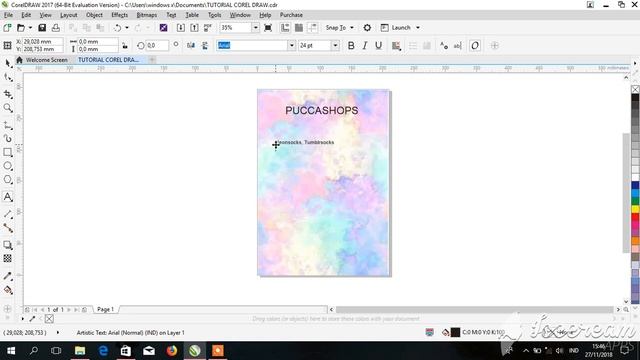Expand the Arial font list dropdown
Viewport: 640px width, 360px height.
pos(291,45)
